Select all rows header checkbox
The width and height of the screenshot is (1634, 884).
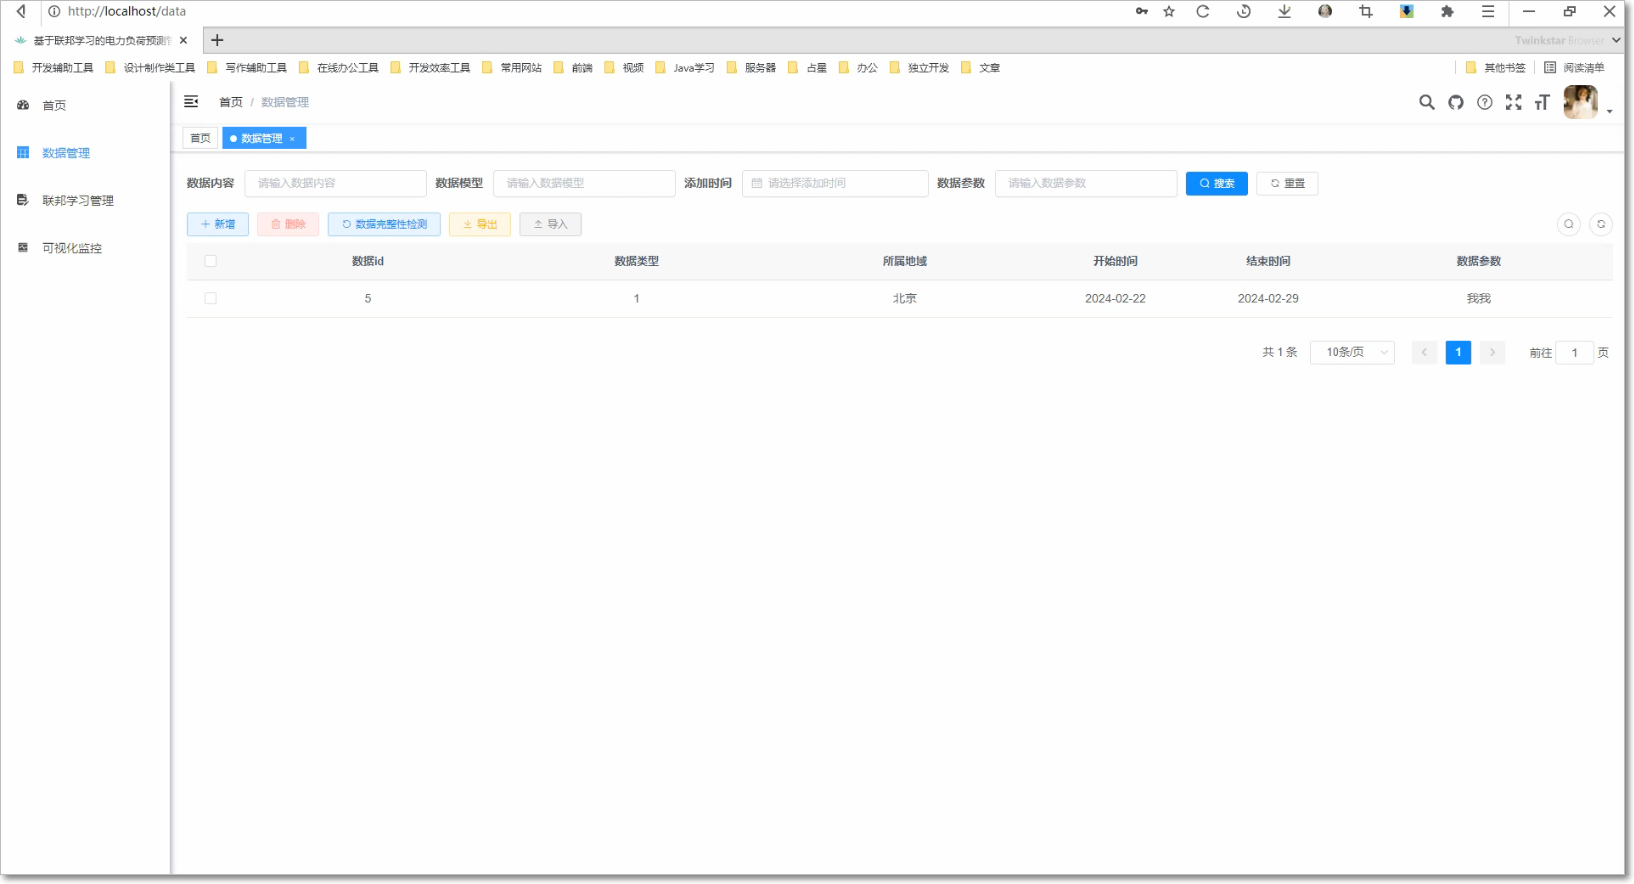[x=210, y=261]
